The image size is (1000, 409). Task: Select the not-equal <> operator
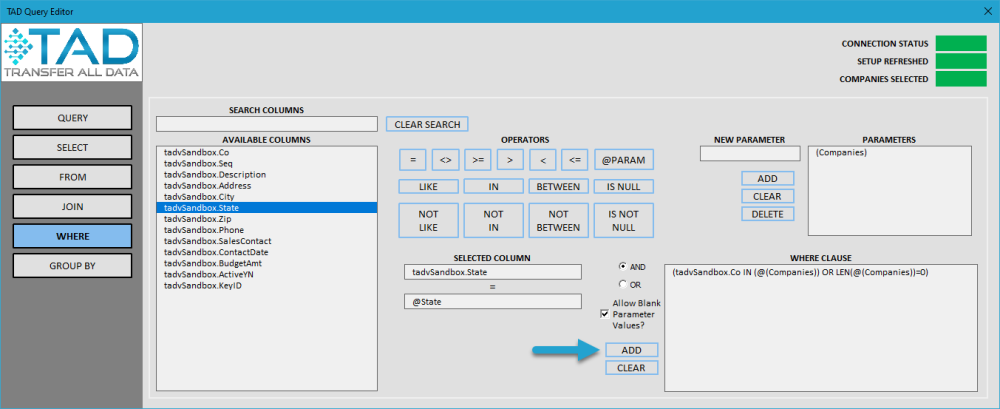(446, 160)
